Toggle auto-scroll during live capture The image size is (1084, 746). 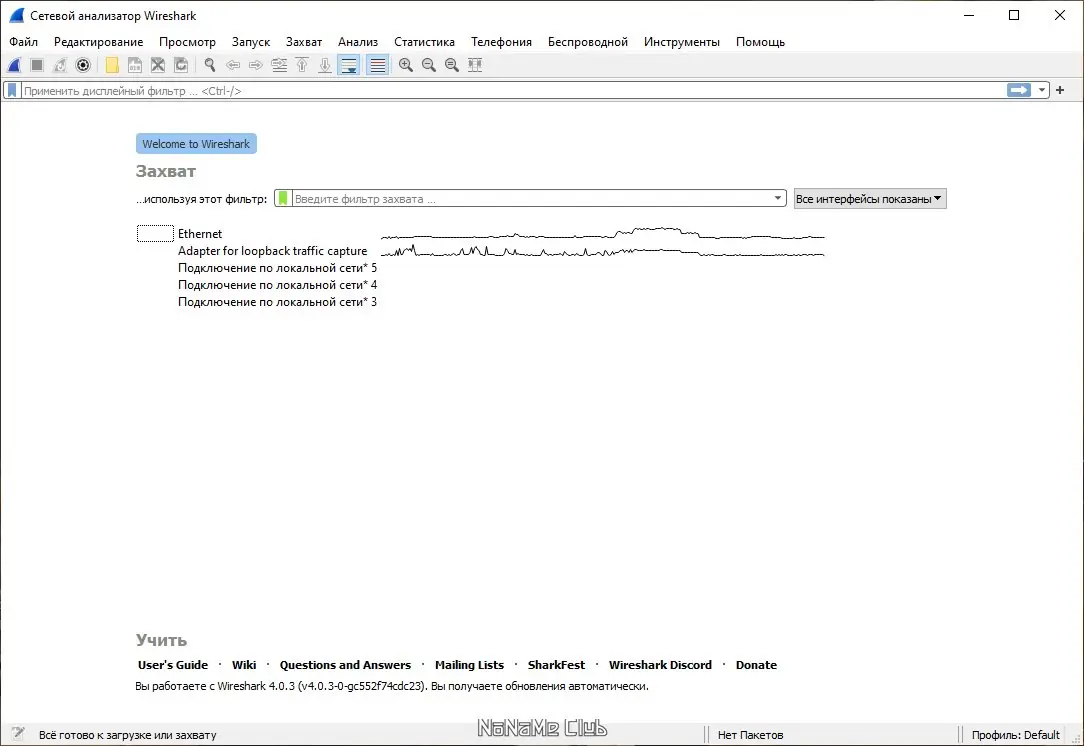click(x=349, y=65)
